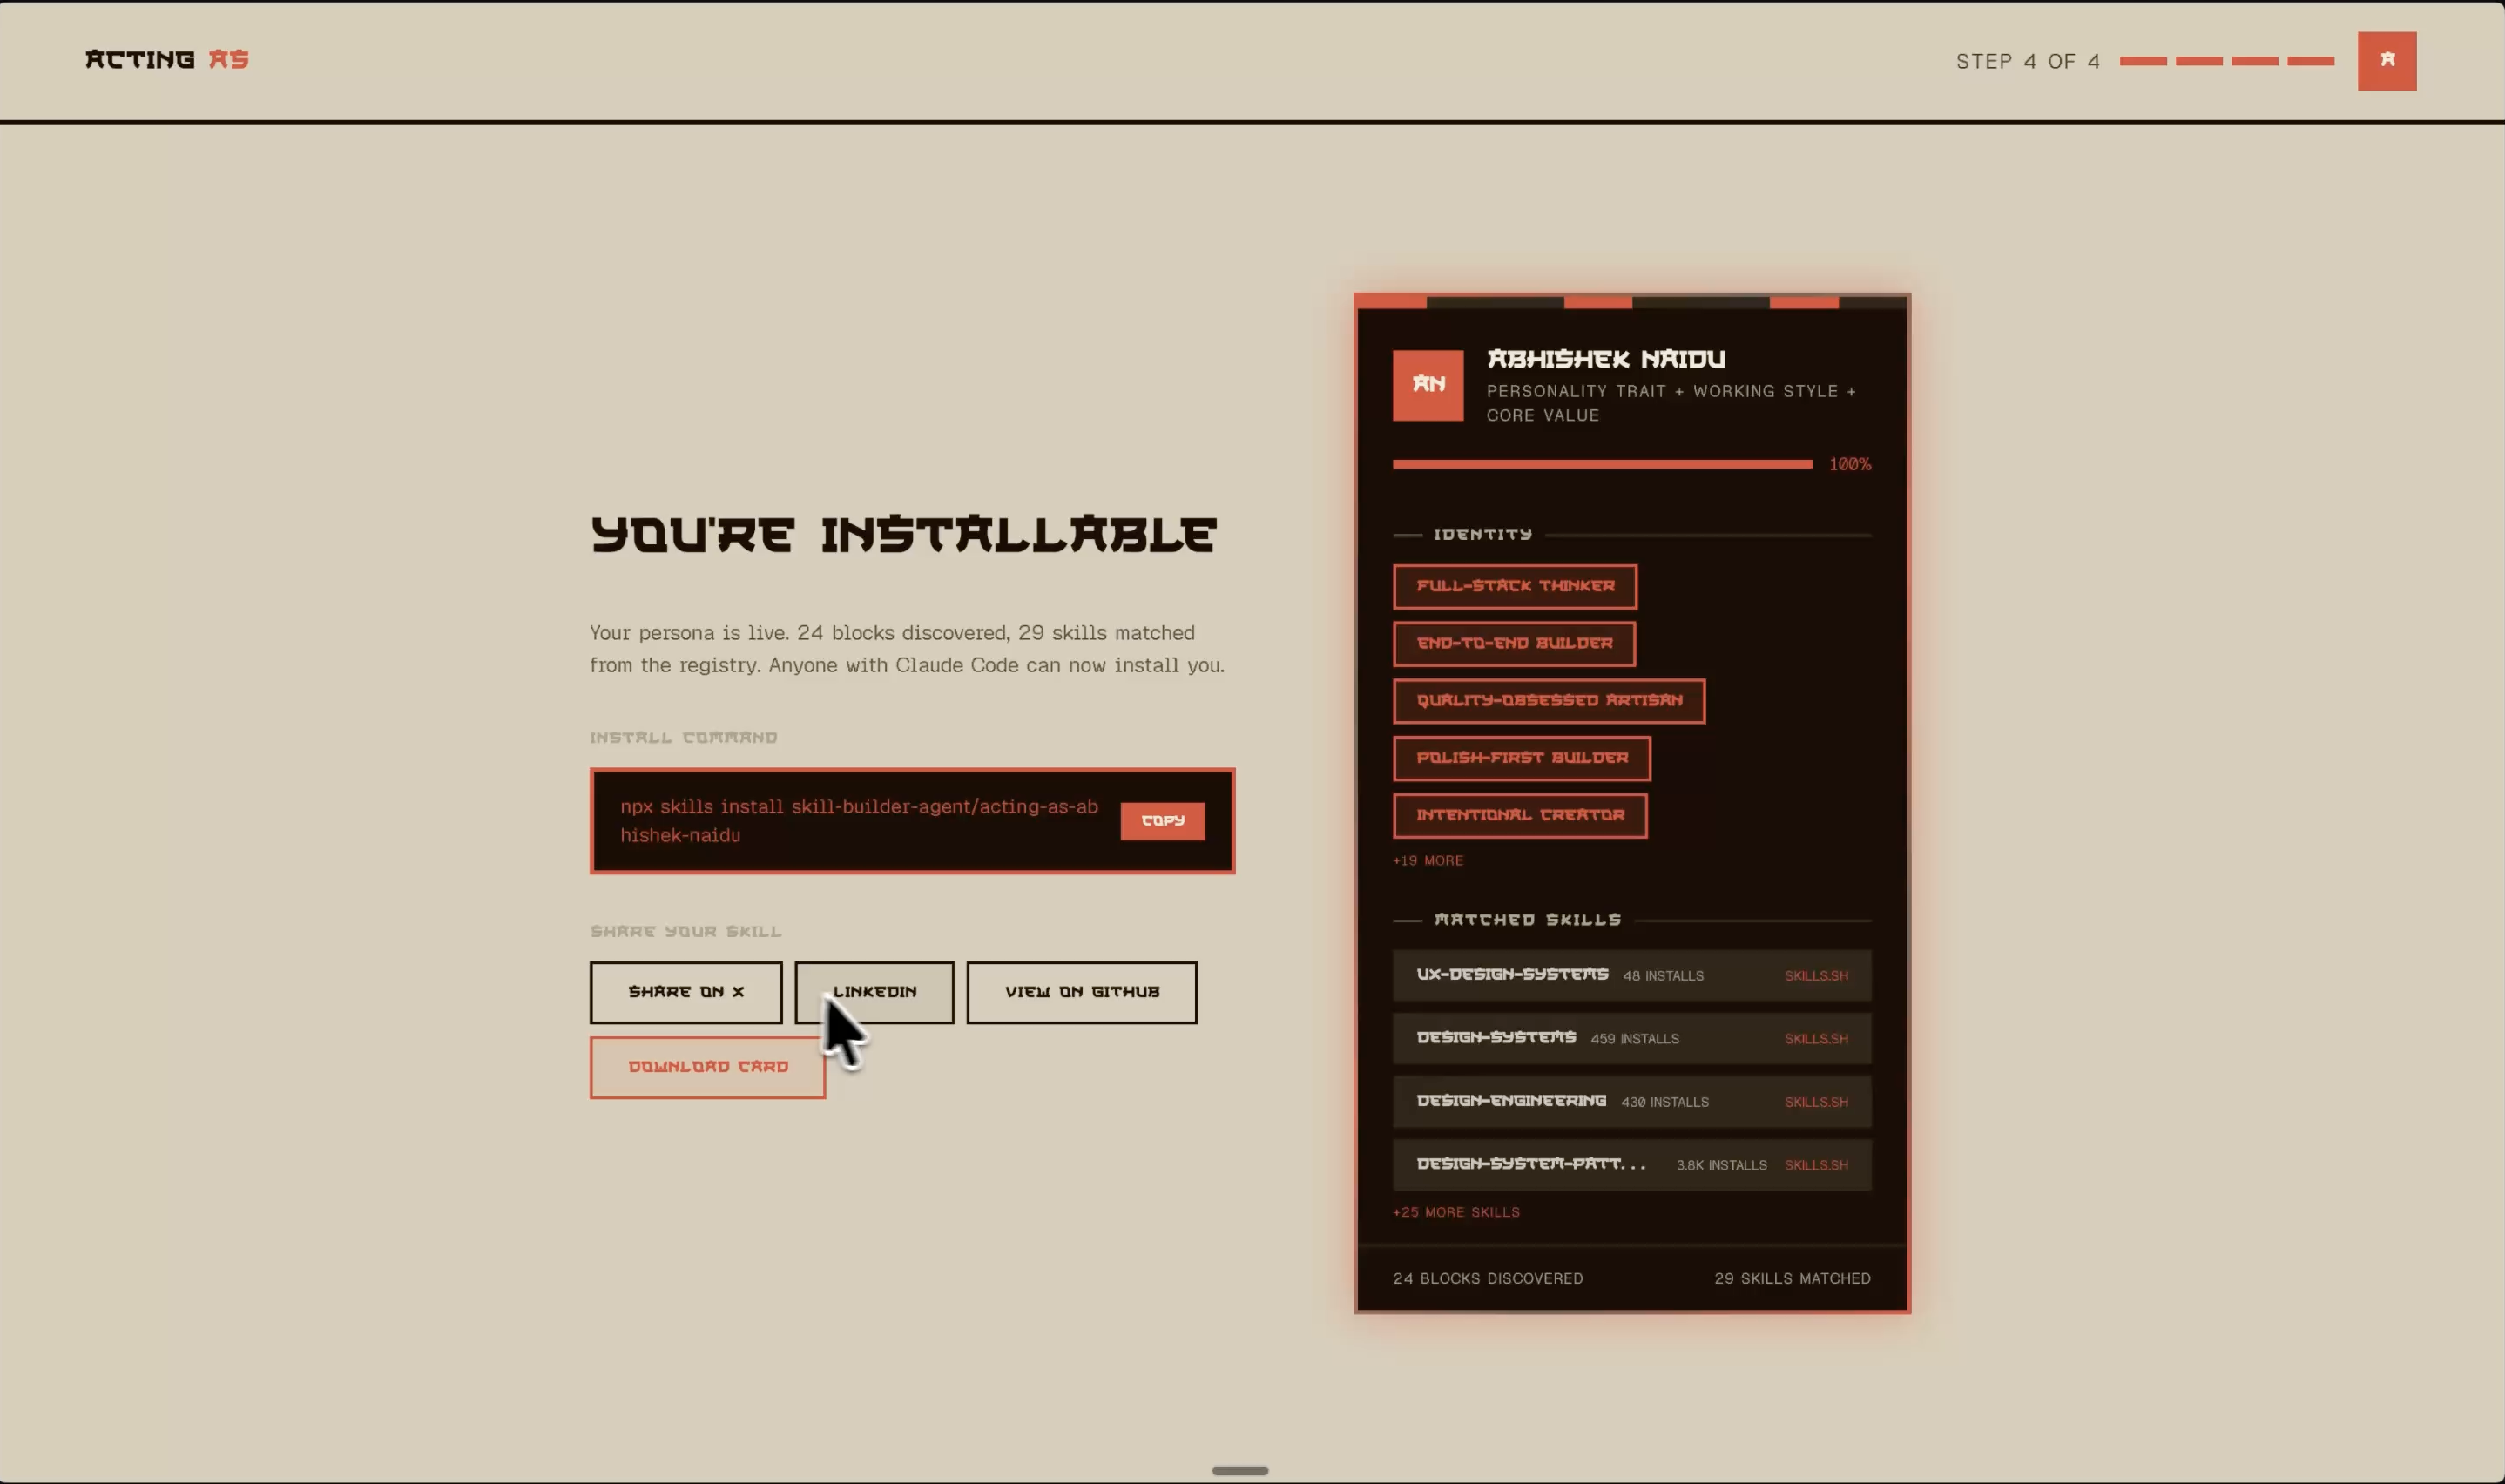Click Share on X button
This screenshot has height=1484, width=2505.
click(685, 992)
